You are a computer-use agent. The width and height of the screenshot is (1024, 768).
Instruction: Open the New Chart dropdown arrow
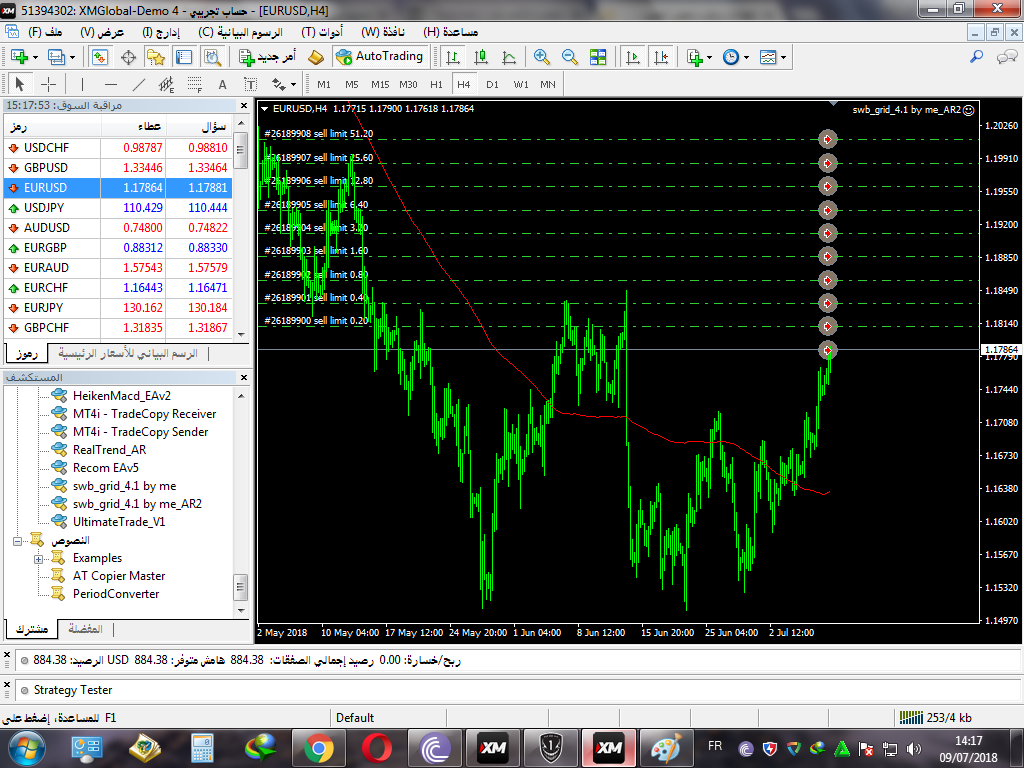(35, 58)
